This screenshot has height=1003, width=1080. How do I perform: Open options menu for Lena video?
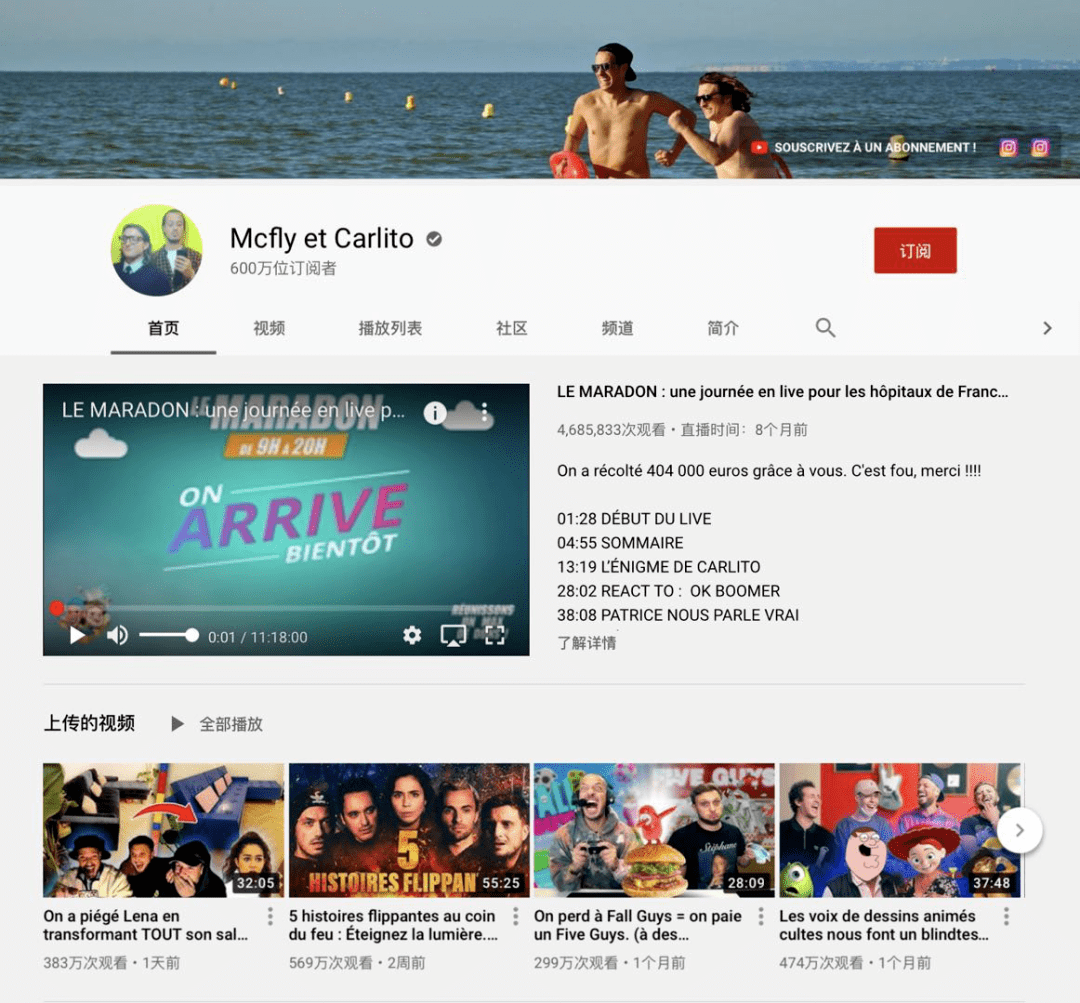[x=270, y=916]
